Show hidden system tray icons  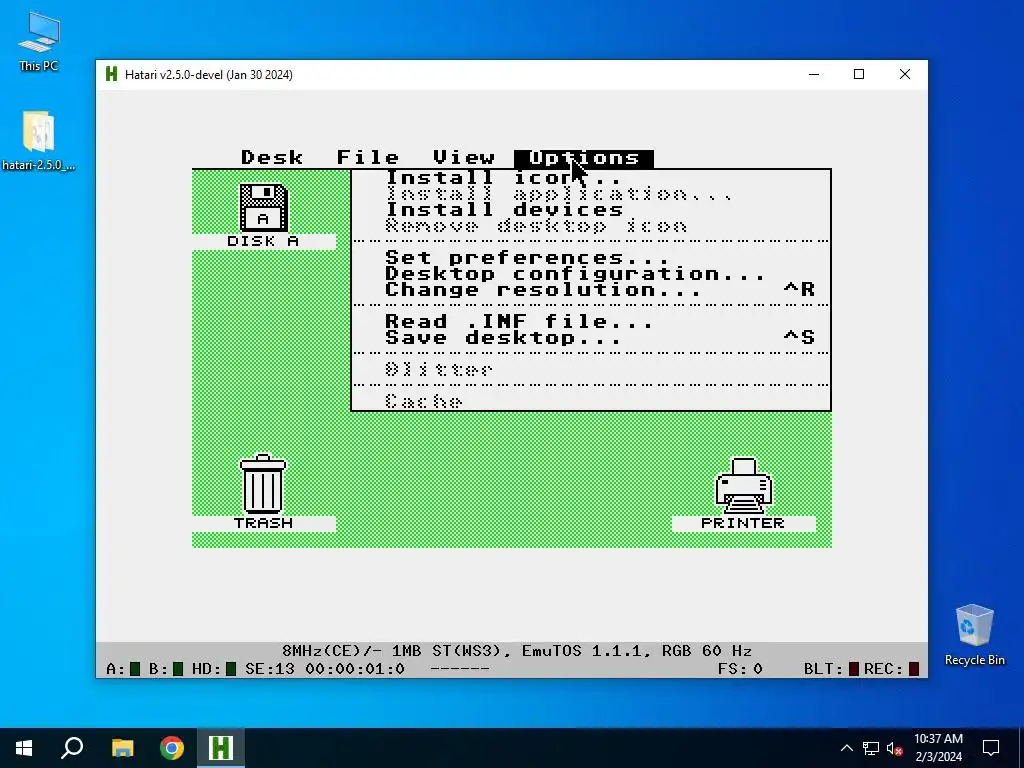(x=846, y=748)
